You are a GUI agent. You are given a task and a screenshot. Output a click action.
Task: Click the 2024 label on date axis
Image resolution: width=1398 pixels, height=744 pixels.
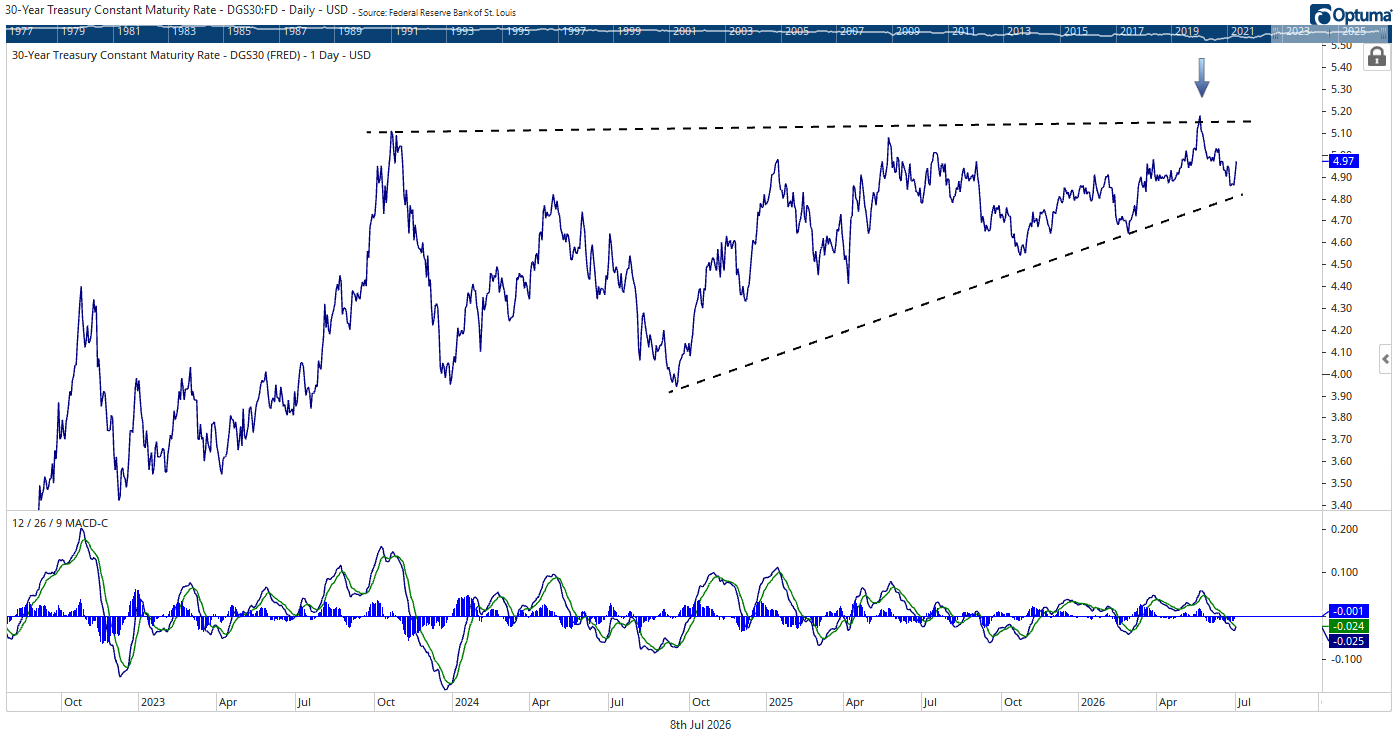(x=465, y=702)
